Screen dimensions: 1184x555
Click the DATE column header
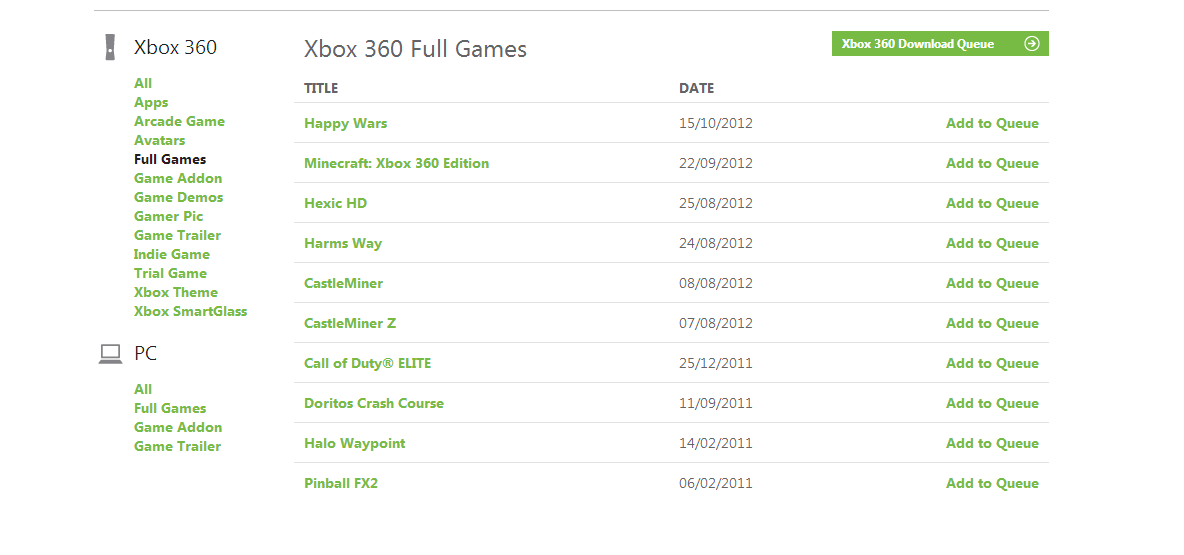point(696,88)
